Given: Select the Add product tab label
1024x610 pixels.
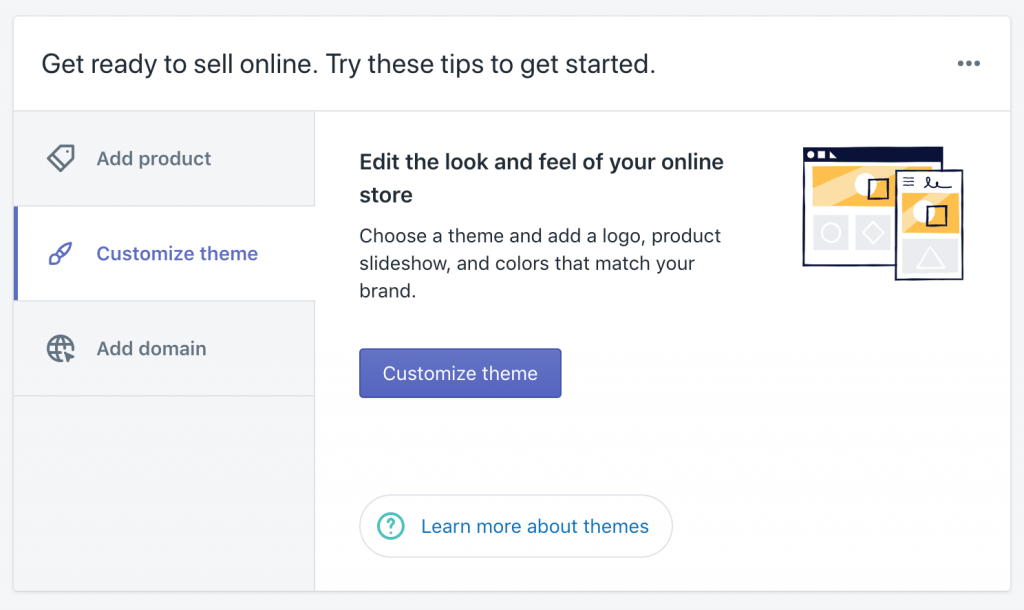Looking at the screenshot, I should (x=153, y=159).
